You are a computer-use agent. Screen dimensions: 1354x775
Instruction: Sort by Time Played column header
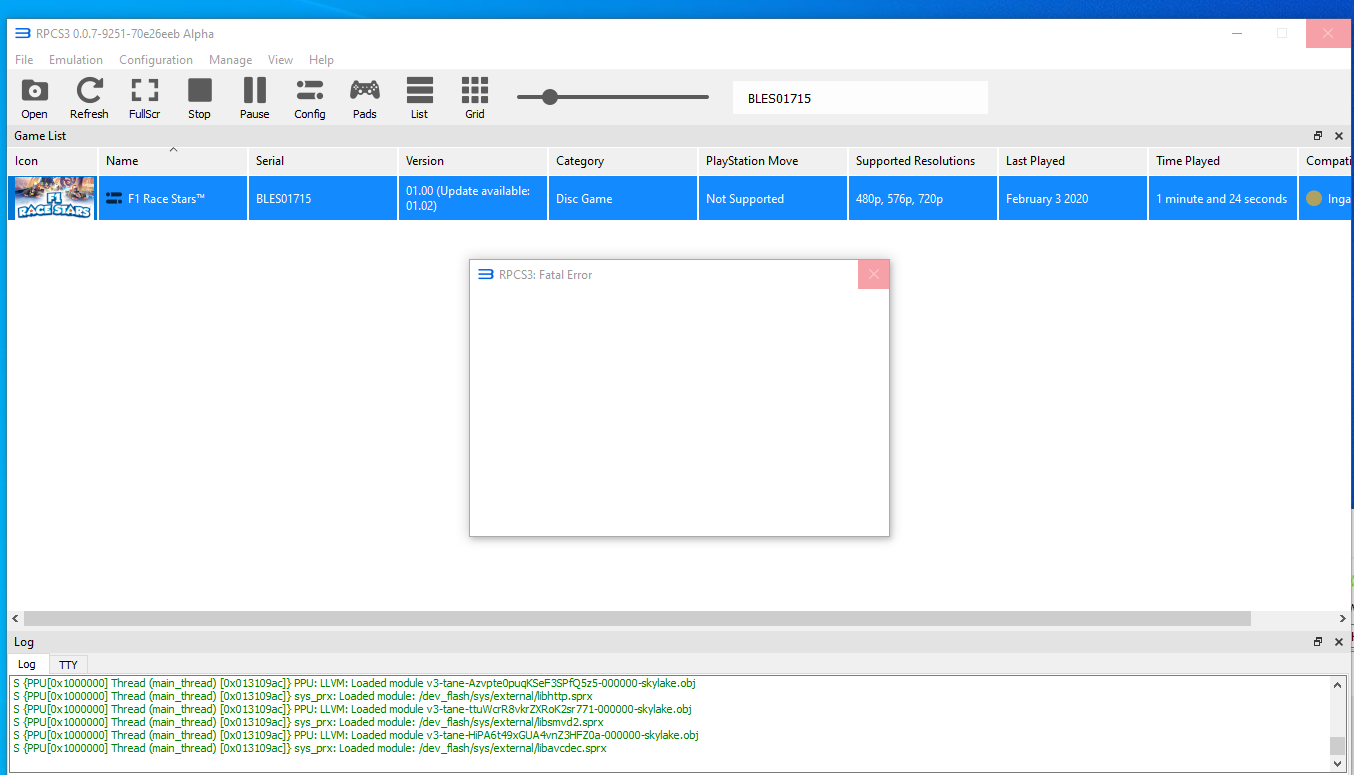pyautogui.click(x=1223, y=160)
